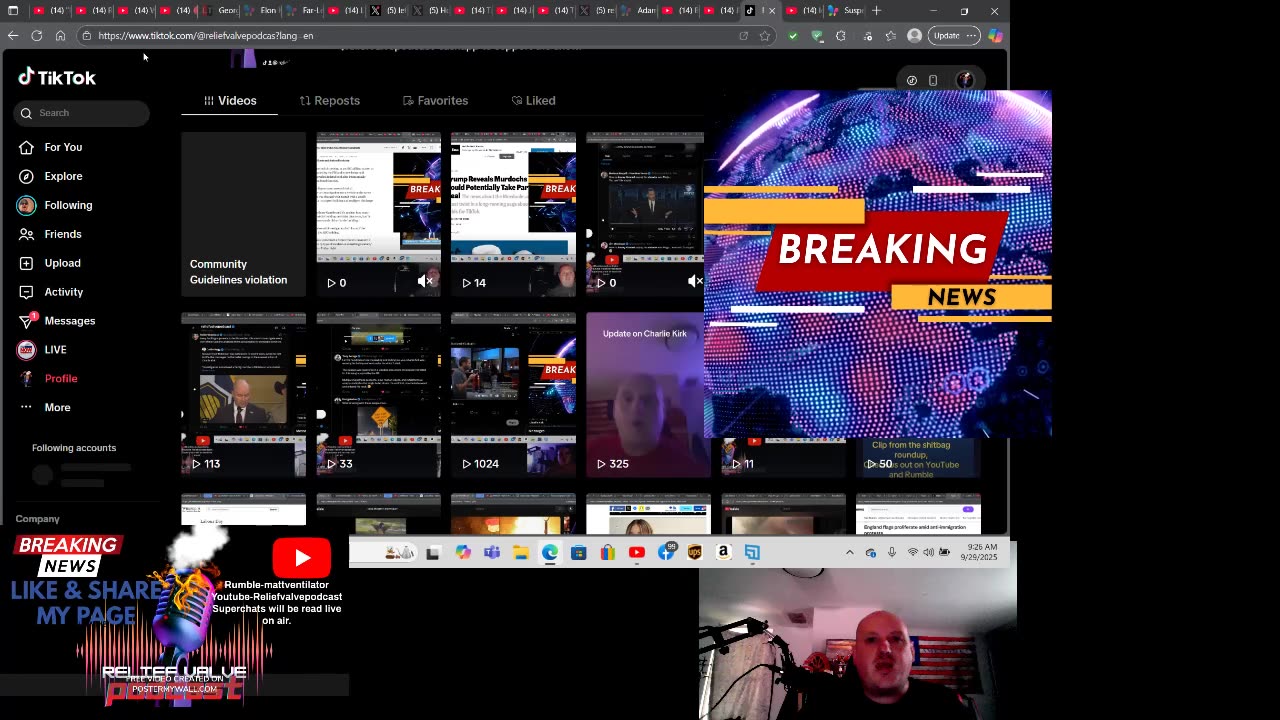Image resolution: width=1280 pixels, height=720 pixels.
Task: Click the Company footer heading
Action: pos(37,519)
